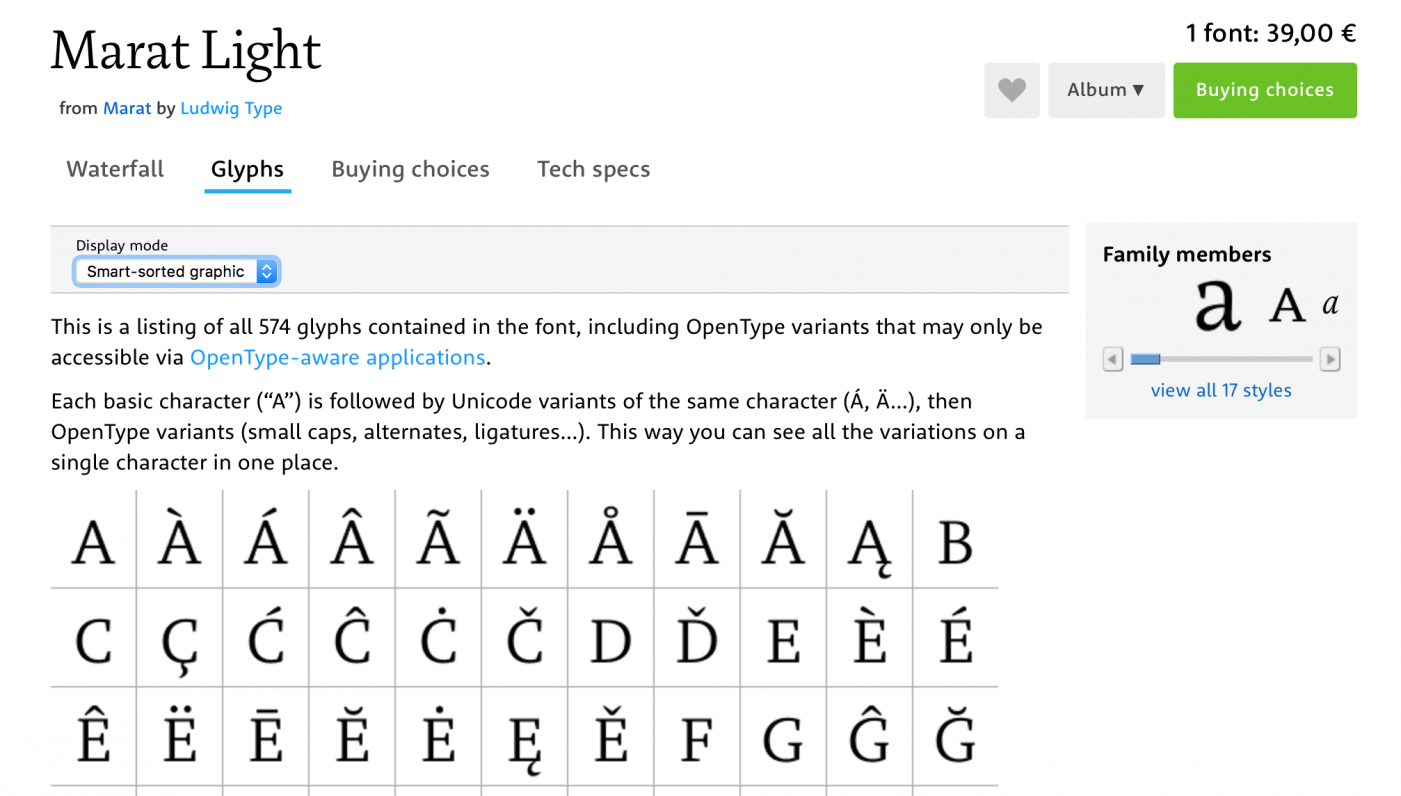Select the Ä (A dieresis) glyph
This screenshot has width=1401, height=796.
click(524, 539)
